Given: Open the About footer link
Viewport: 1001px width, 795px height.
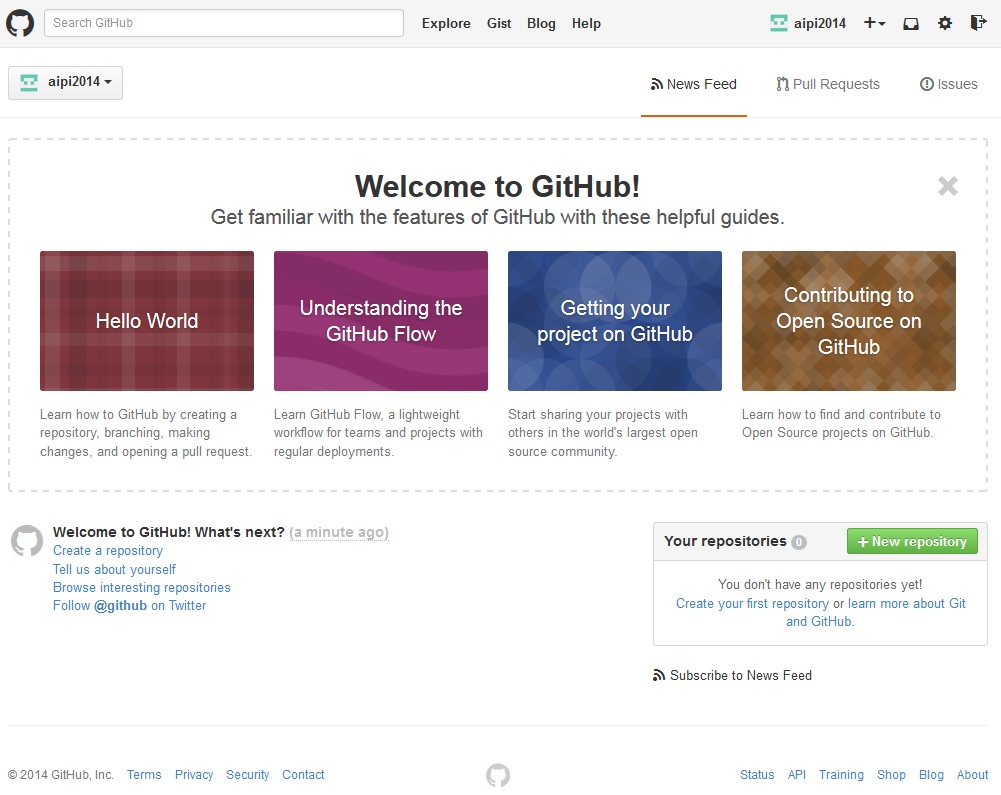Looking at the screenshot, I should (972, 775).
